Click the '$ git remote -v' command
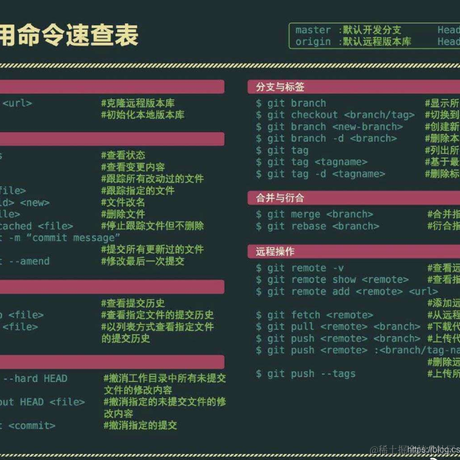Viewport: 460px width, 460px height. click(x=300, y=268)
